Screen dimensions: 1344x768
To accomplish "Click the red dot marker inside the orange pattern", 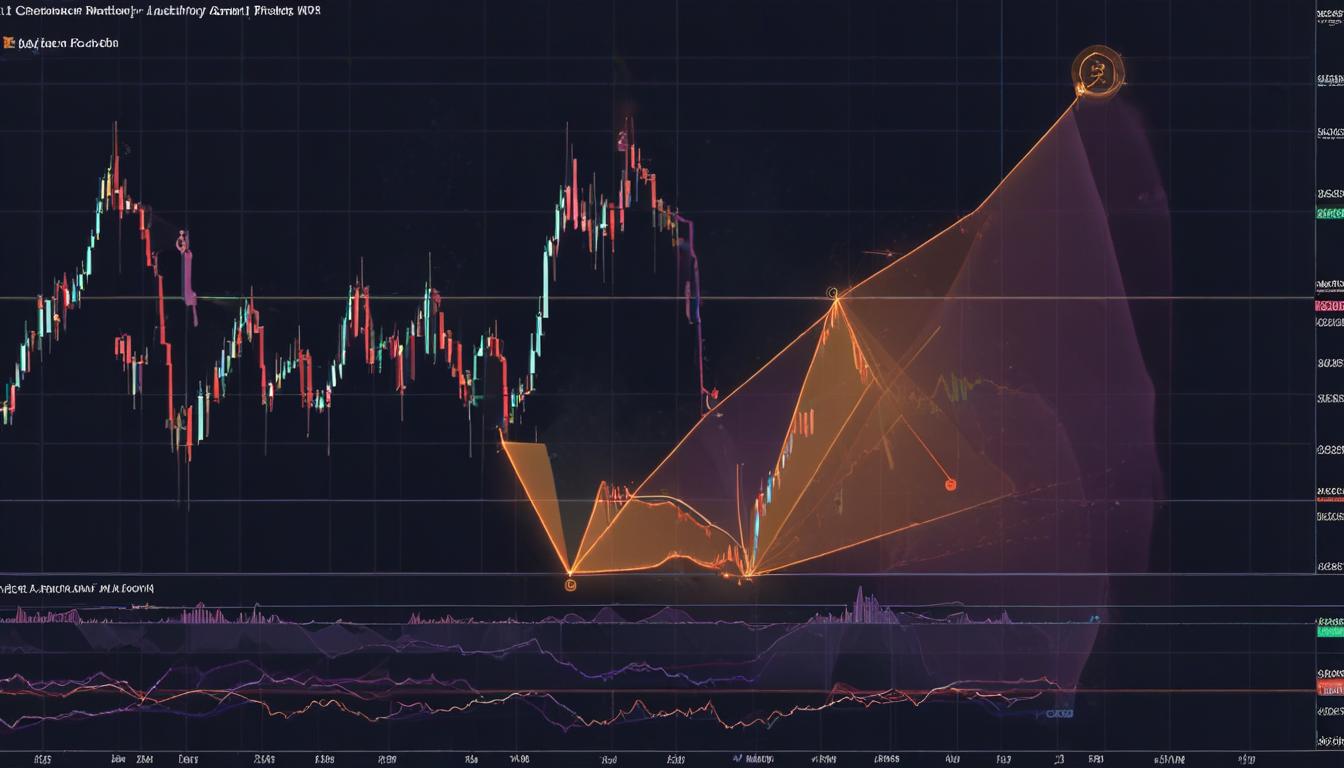I will (x=950, y=485).
